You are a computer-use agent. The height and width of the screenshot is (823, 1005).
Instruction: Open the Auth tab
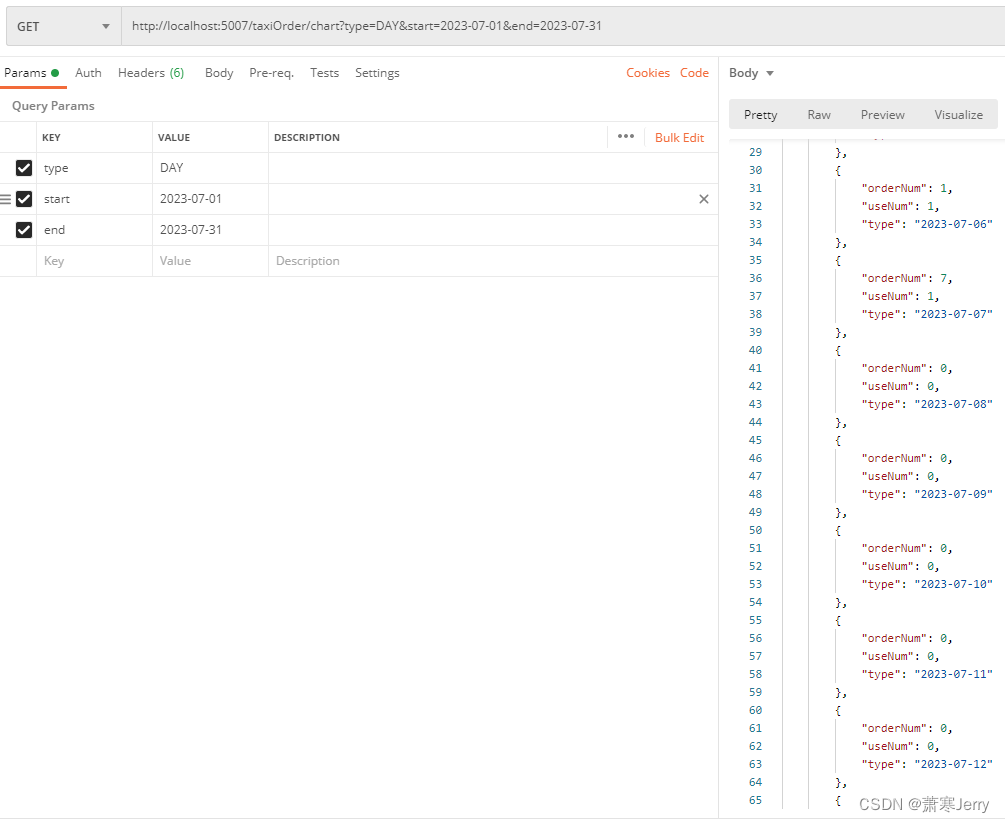coord(88,73)
